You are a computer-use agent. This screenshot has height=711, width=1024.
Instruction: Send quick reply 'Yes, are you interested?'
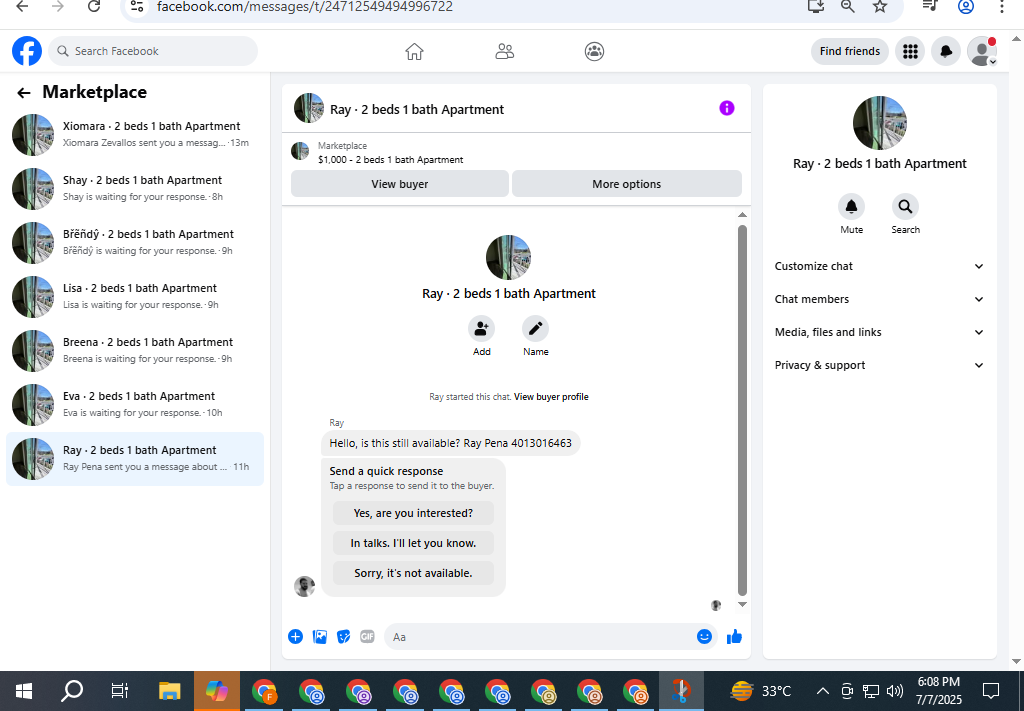(x=413, y=513)
